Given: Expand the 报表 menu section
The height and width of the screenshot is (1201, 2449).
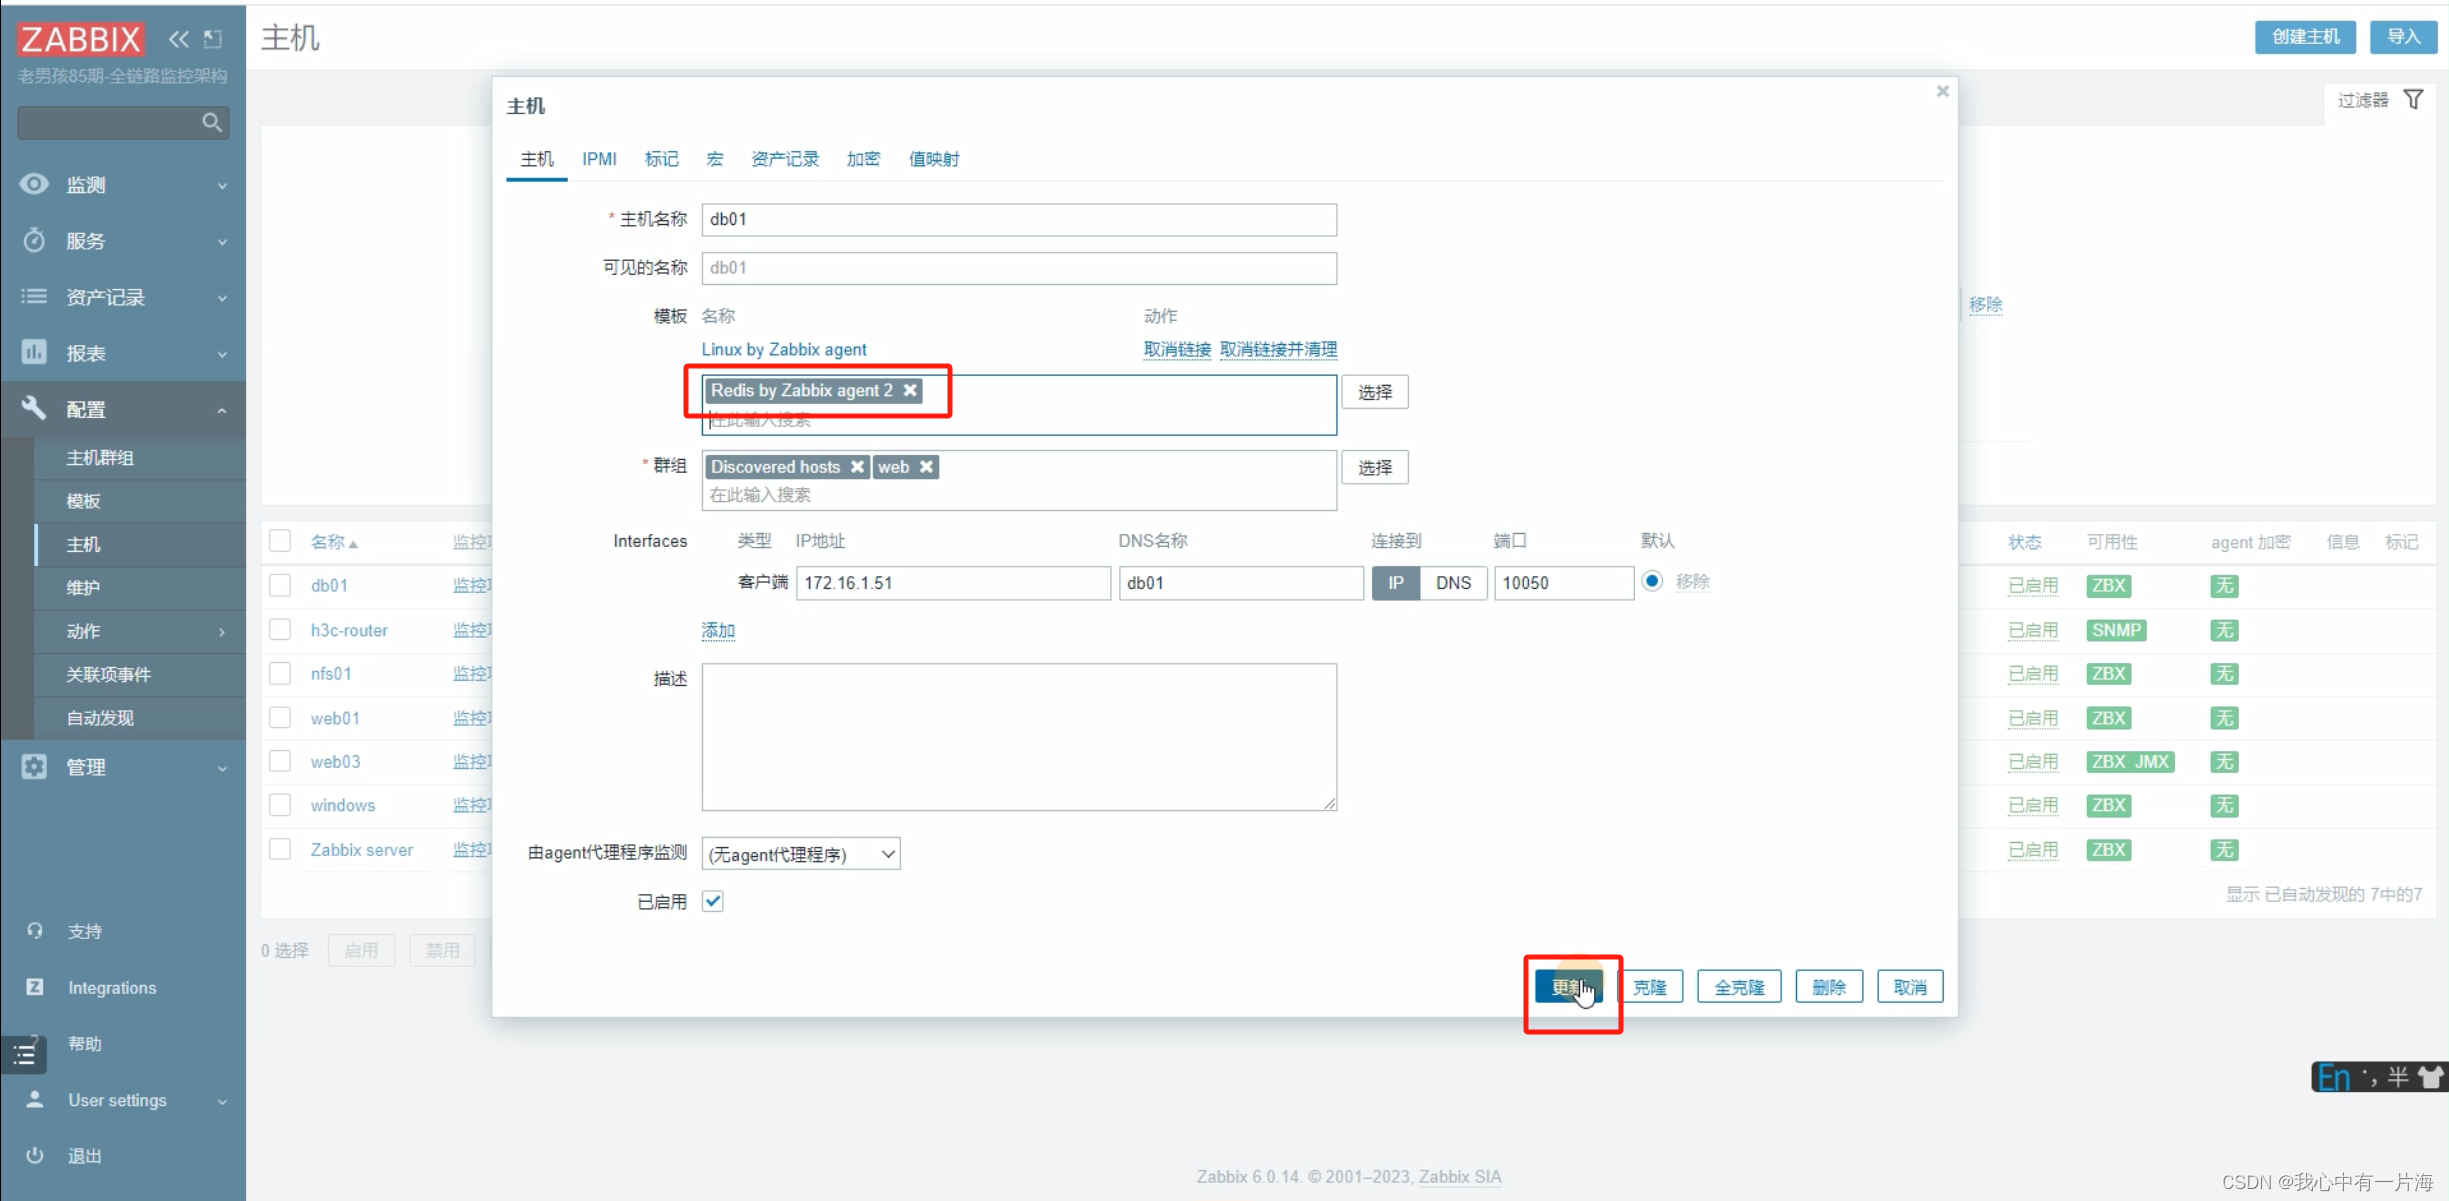Looking at the screenshot, I should pyautogui.click(x=222, y=353).
